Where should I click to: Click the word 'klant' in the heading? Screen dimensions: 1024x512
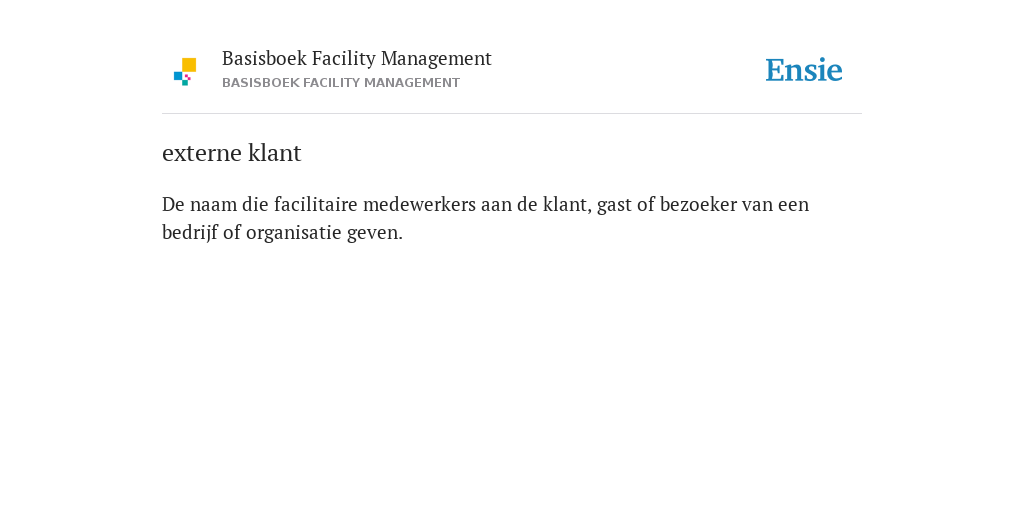click(x=275, y=153)
